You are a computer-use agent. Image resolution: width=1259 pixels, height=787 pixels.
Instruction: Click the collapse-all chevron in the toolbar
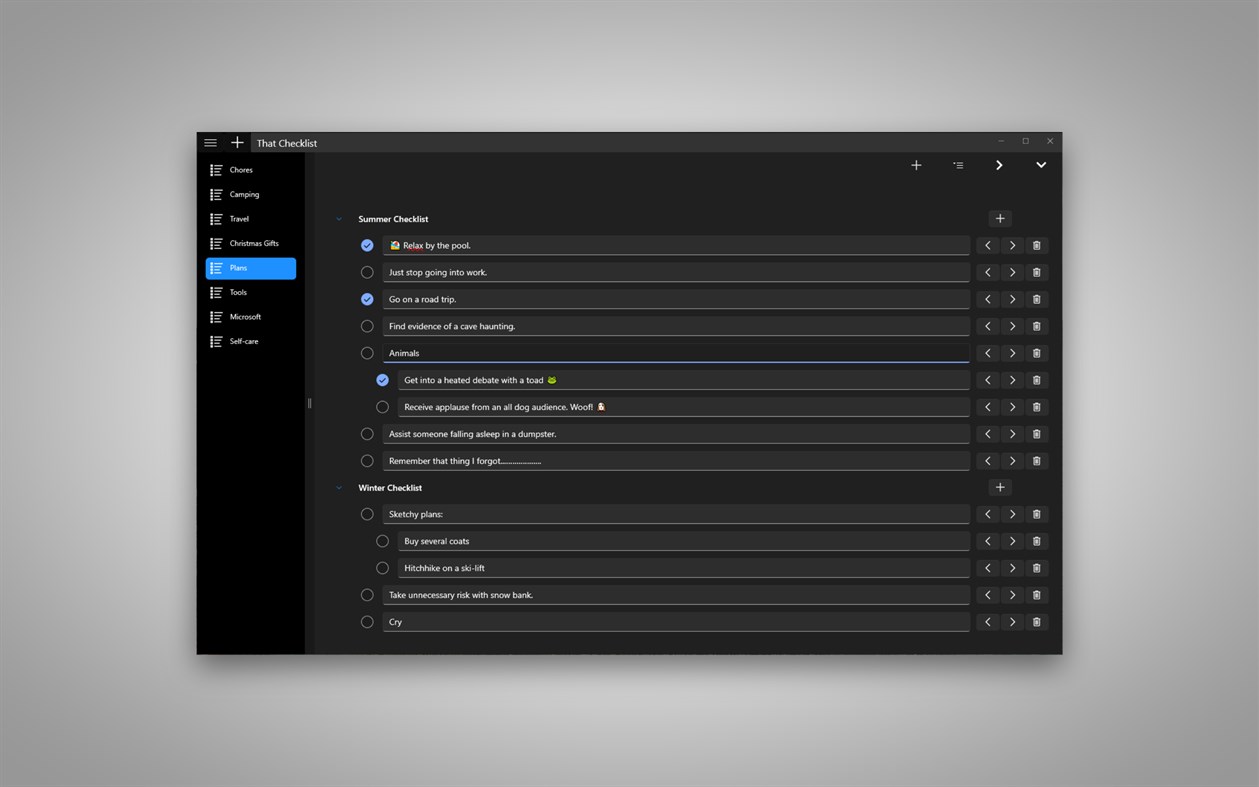coord(1041,165)
